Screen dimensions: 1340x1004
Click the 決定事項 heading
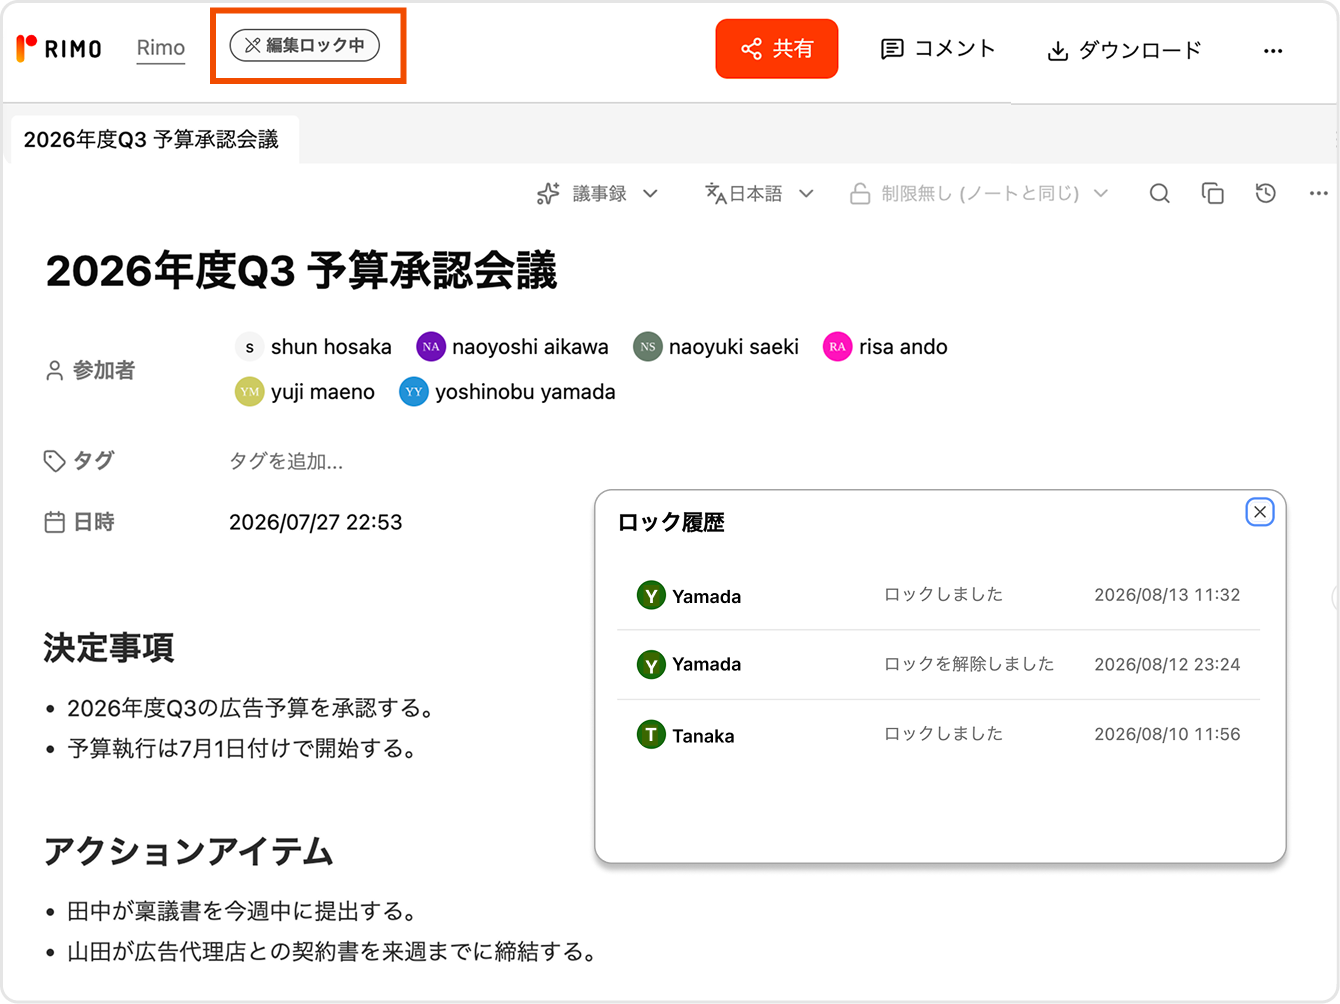tap(109, 648)
